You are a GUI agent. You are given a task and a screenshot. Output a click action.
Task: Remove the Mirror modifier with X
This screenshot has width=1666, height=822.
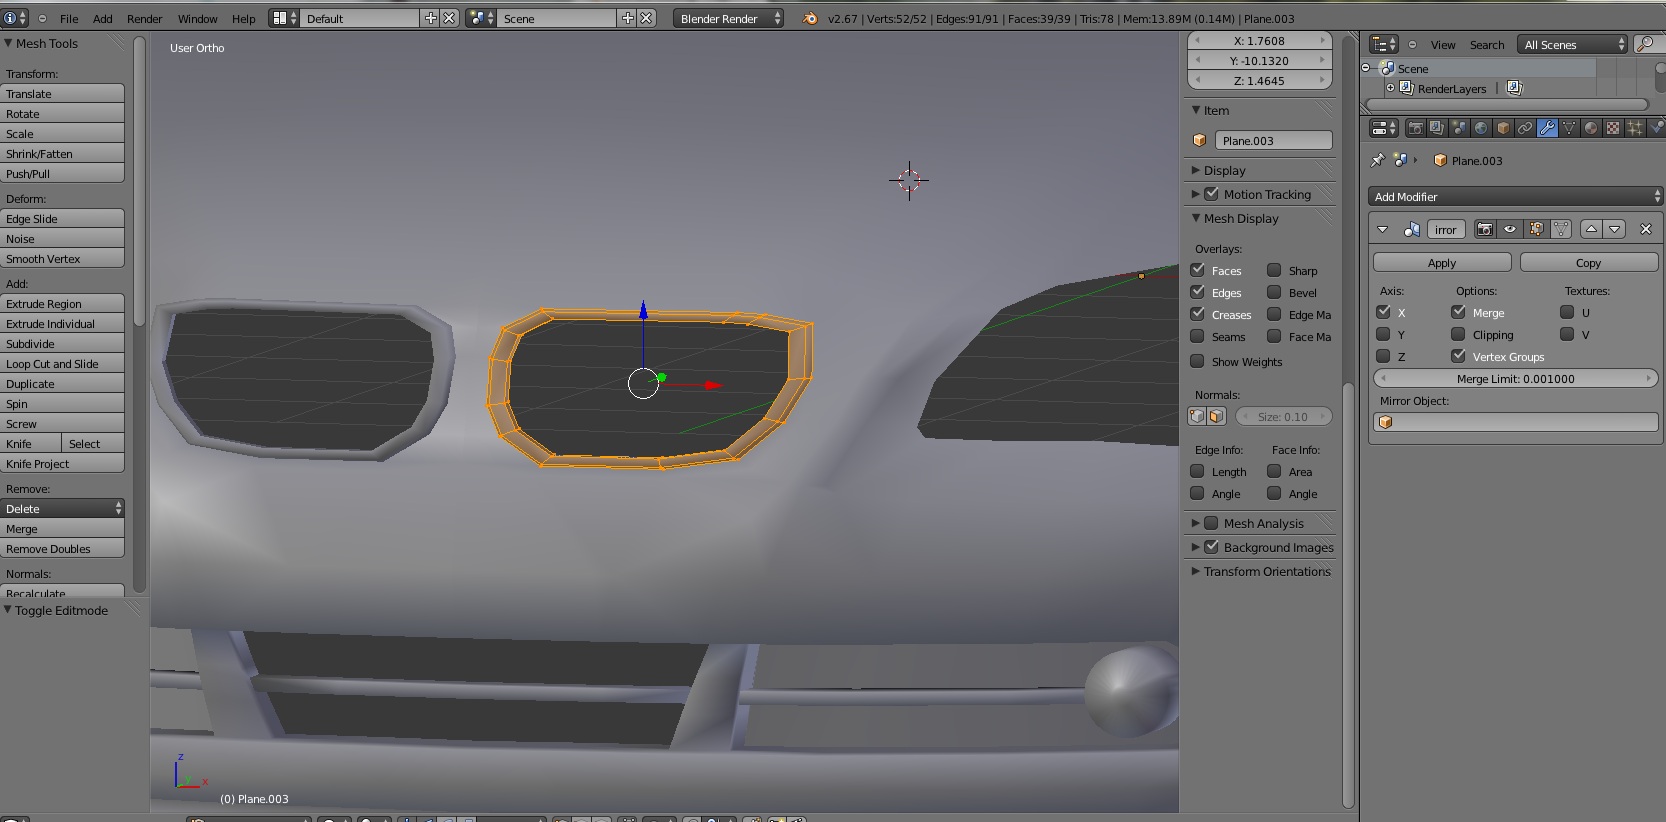click(x=1646, y=229)
